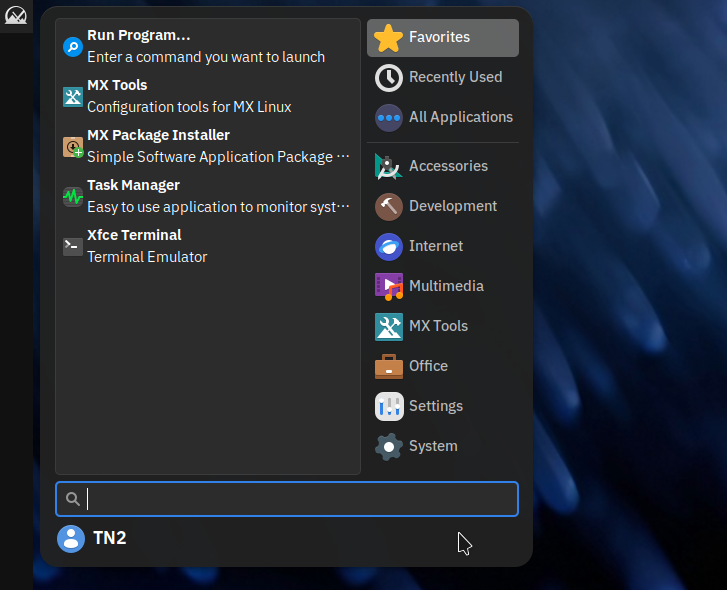Launch Task Manager title entry
The width and height of the screenshot is (727, 590).
point(133,185)
